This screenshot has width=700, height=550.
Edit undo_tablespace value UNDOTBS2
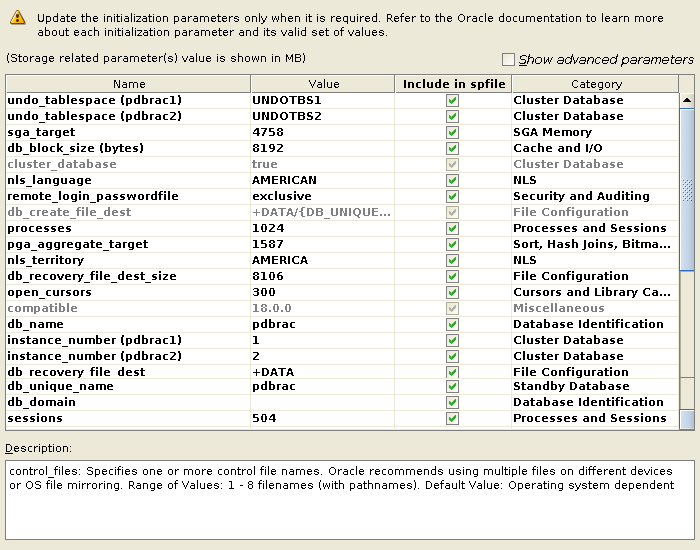point(323,117)
